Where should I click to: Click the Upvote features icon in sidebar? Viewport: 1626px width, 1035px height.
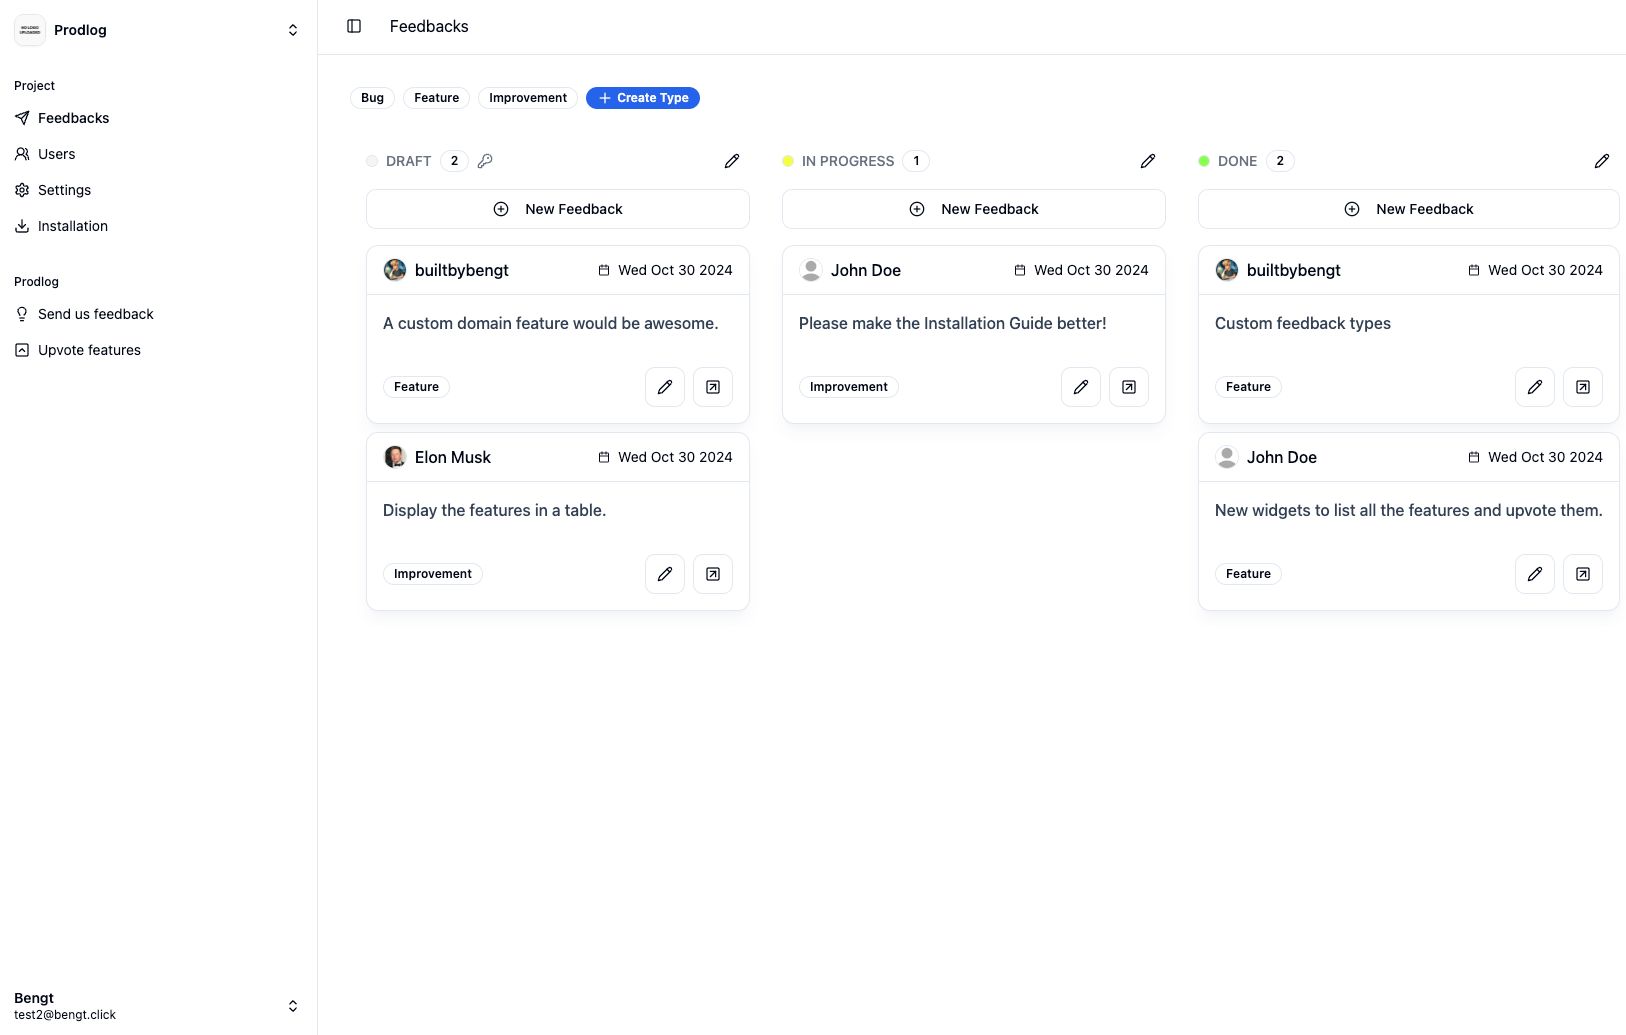coord(21,350)
